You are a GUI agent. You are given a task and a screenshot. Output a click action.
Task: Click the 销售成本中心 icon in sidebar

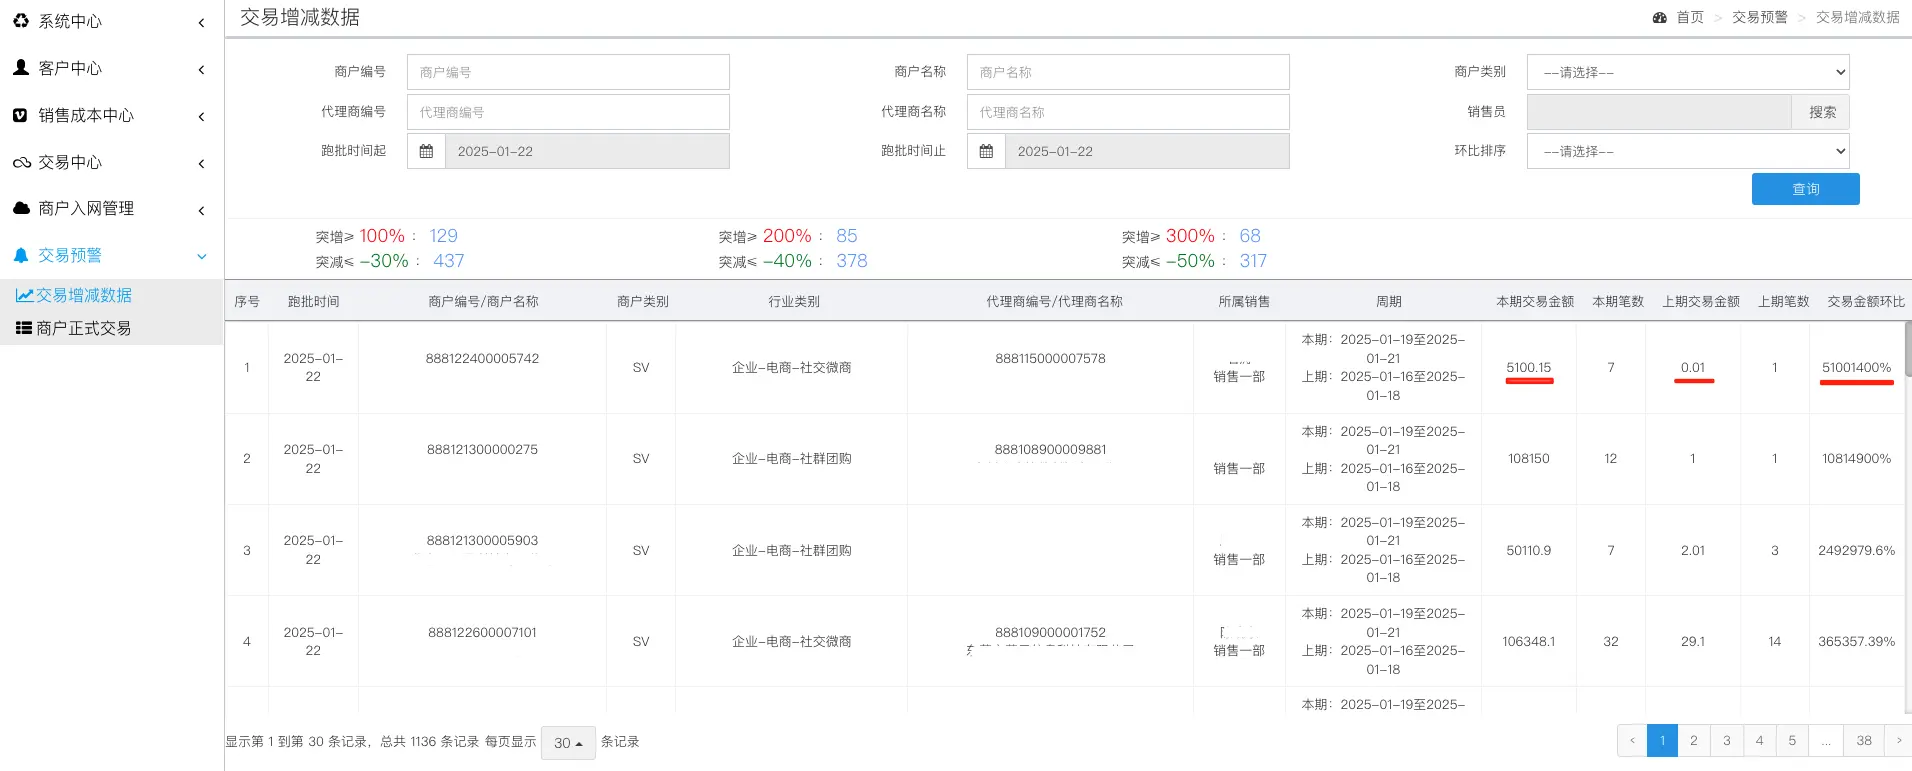tap(21, 115)
